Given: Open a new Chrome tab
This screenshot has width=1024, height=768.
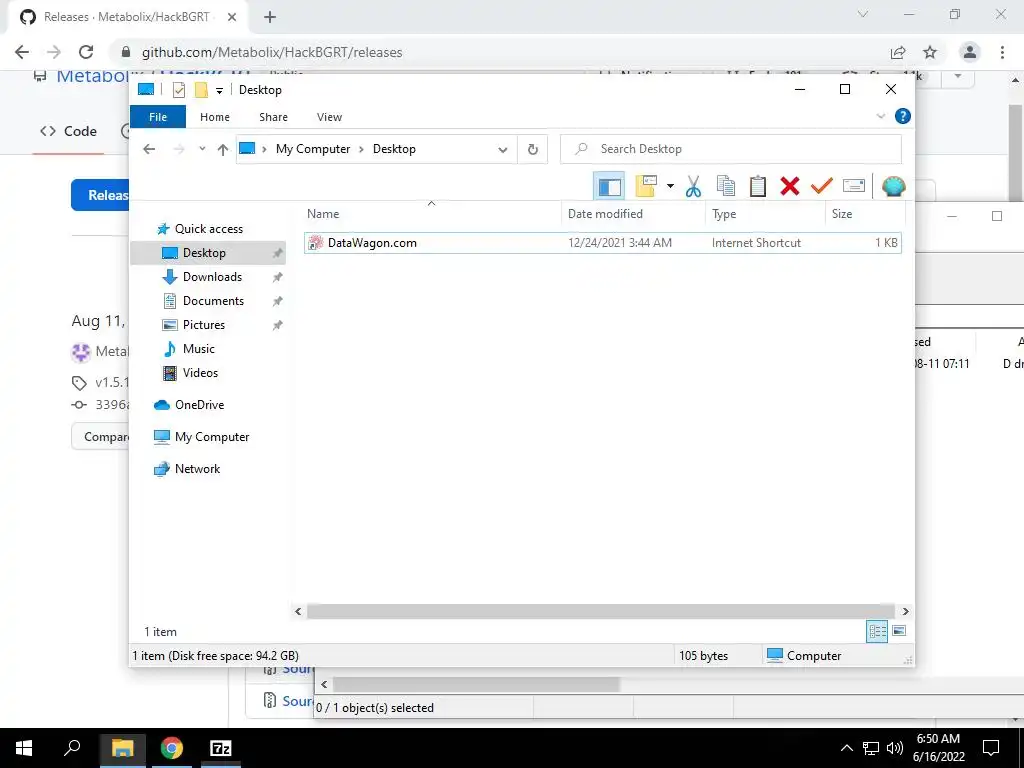Looking at the screenshot, I should coord(270,17).
